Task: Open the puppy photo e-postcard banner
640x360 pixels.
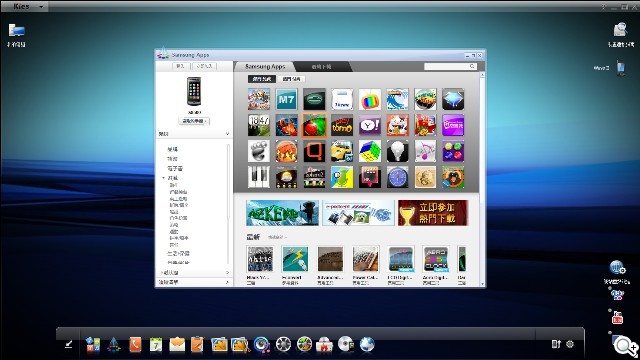Action: pos(358,213)
